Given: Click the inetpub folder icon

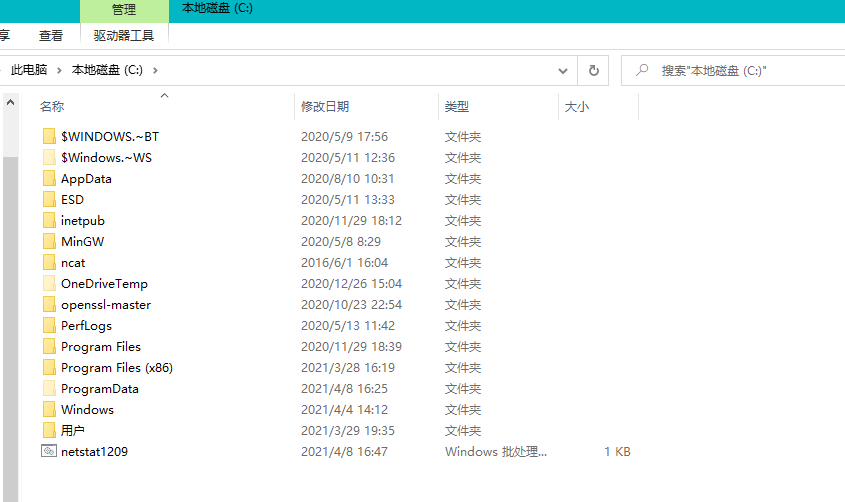Looking at the screenshot, I should (49, 220).
